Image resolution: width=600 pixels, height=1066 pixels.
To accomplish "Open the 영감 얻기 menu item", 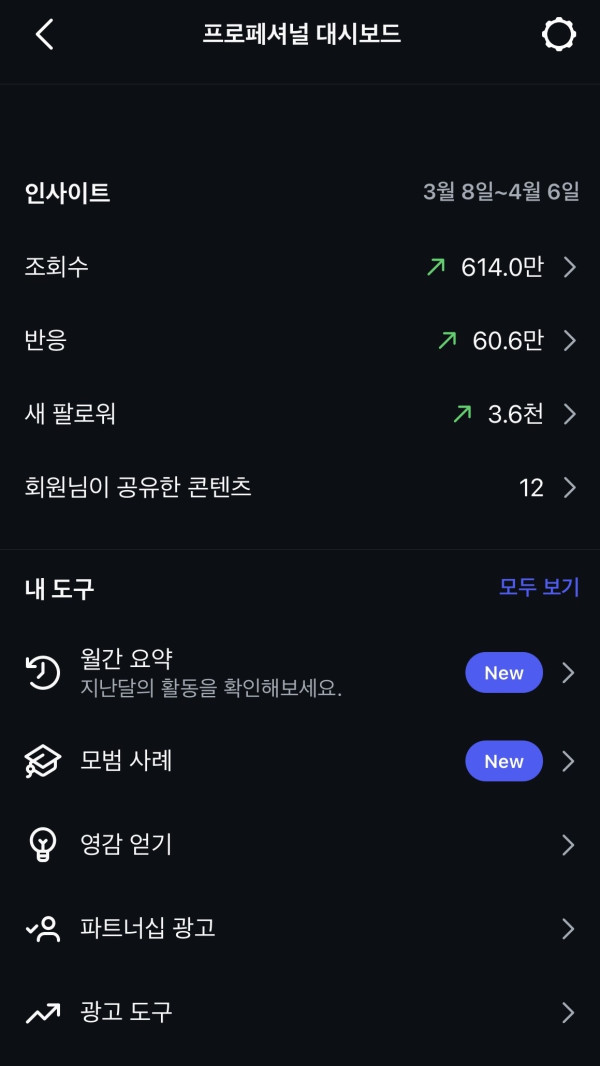I will pyautogui.click(x=127, y=845).
